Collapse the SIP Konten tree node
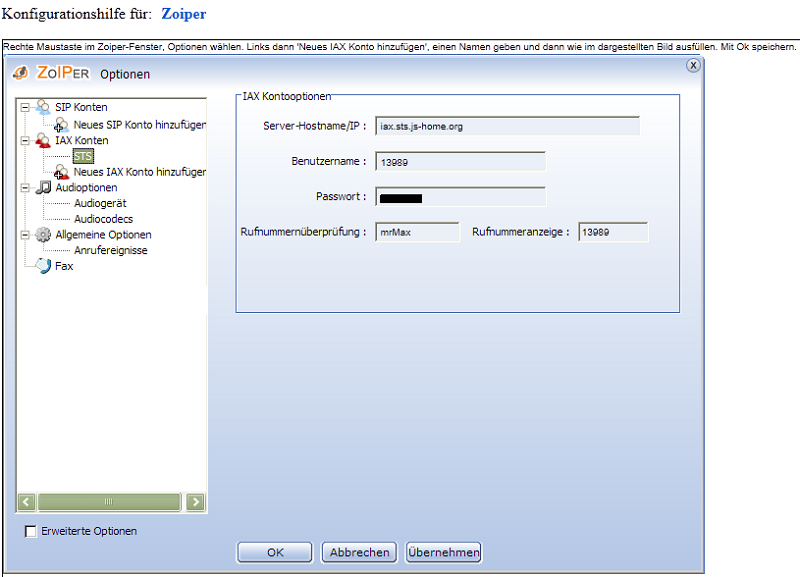This screenshot has height=577, width=800. (24, 107)
